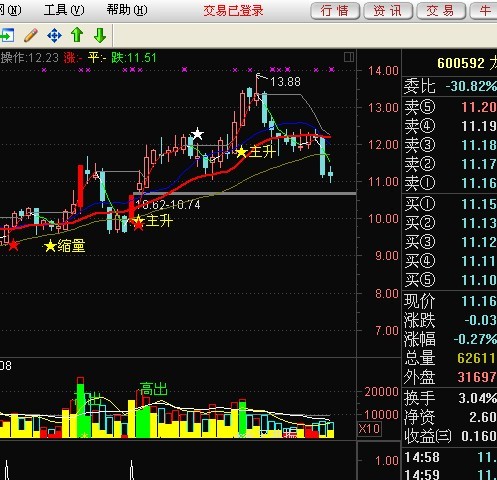Screen dimensions: 497x480
Task: Click the 卖① ask price row
Action: [x=450, y=183]
